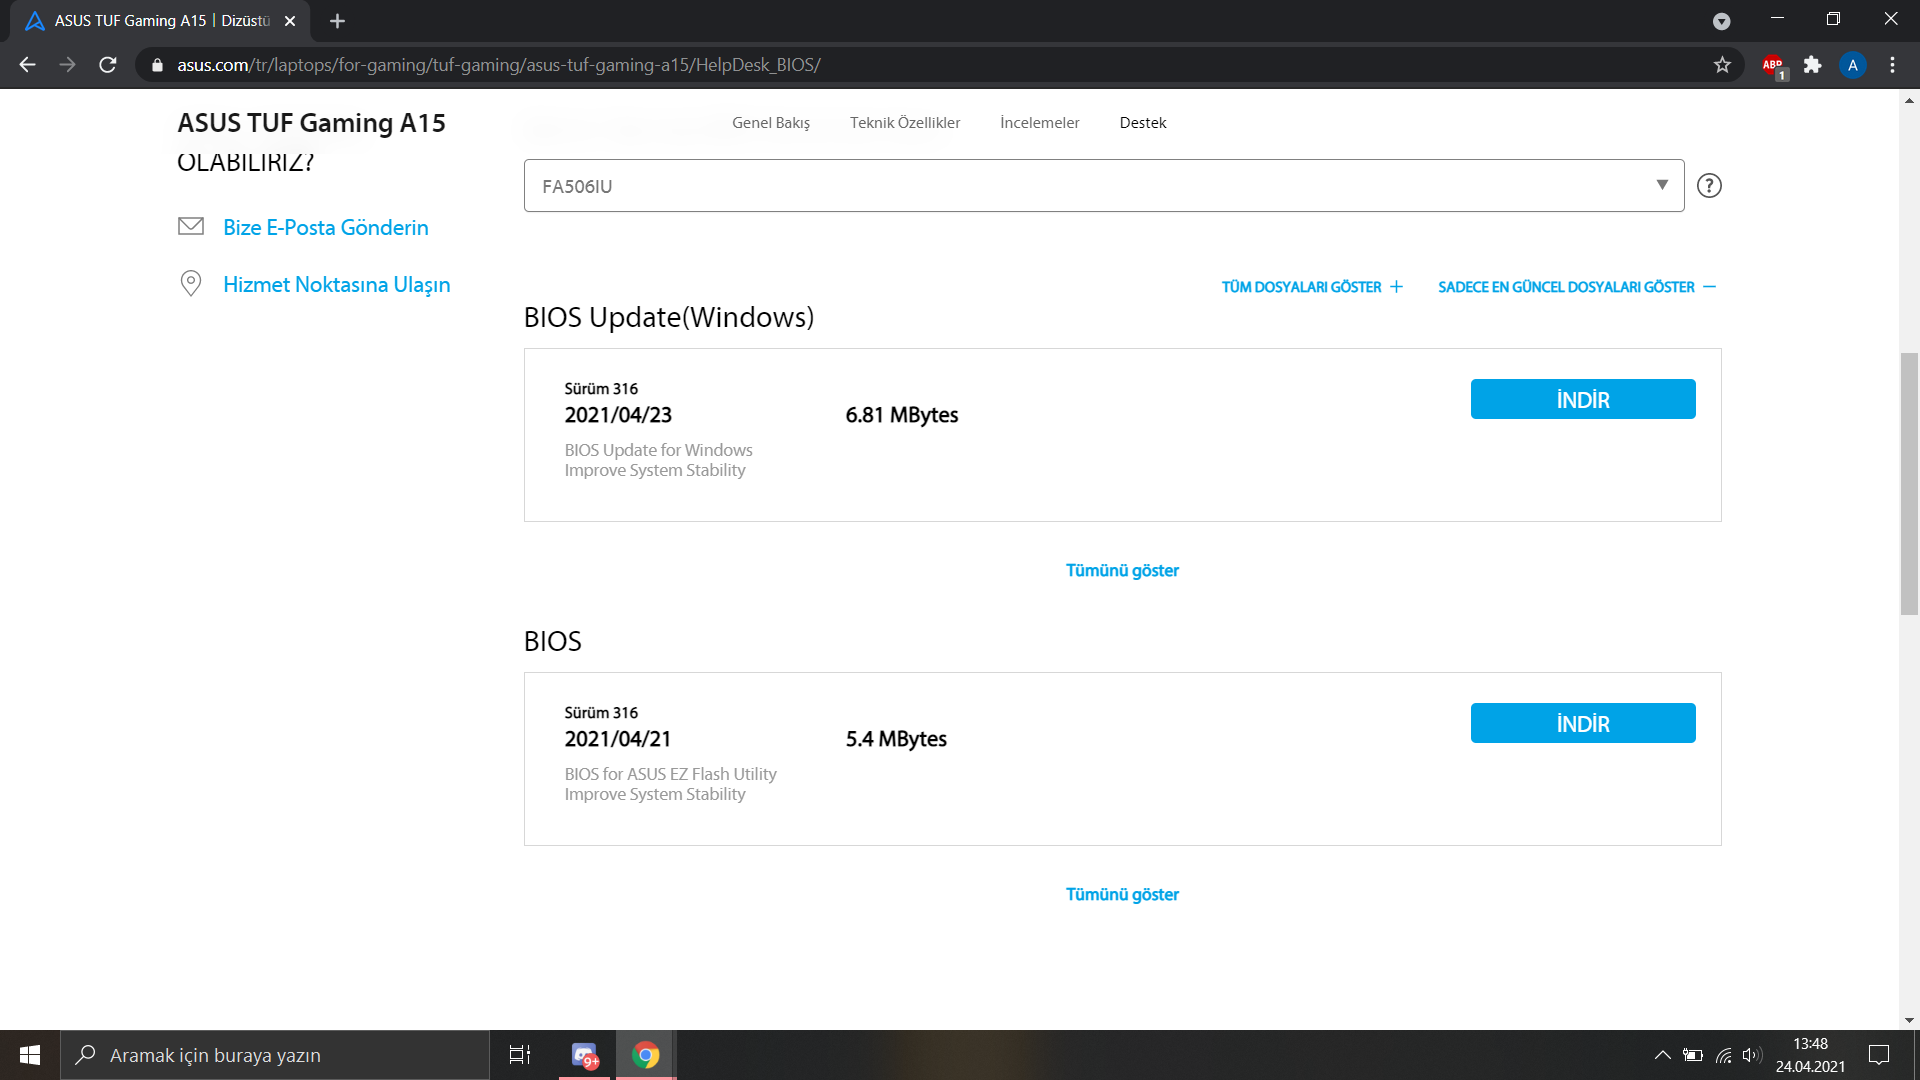Open the Bize E-Posta Gönderin link
The height and width of the screenshot is (1080, 1920).
point(325,228)
